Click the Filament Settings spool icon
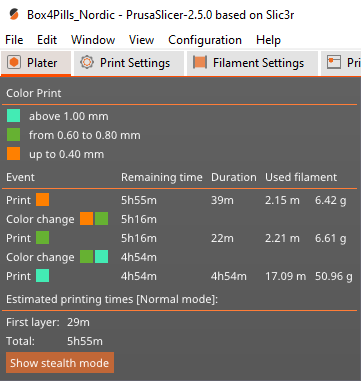Viewport: 361px width, 381px height. [200, 63]
